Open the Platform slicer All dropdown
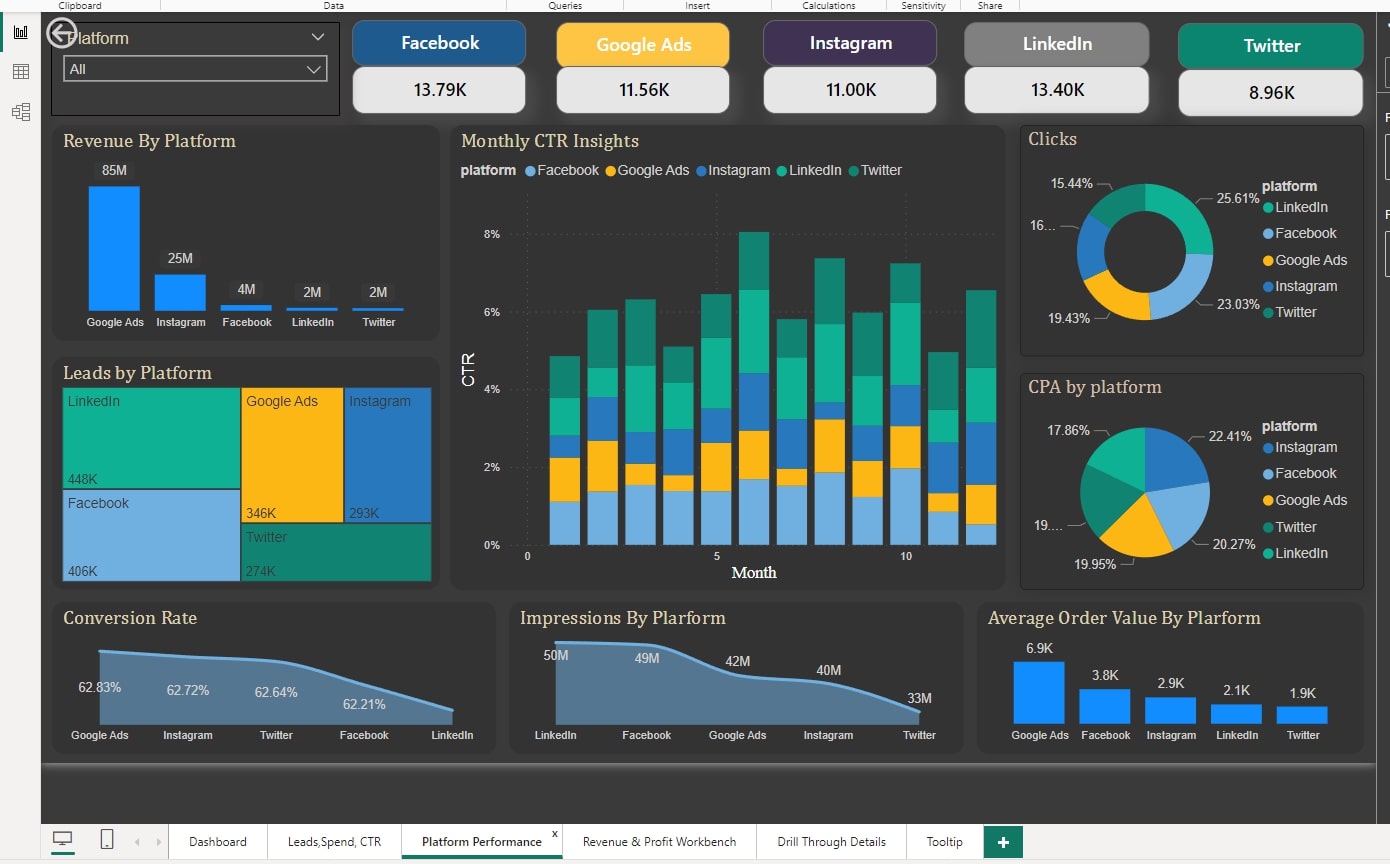Image resolution: width=1390 pixels, height=864 pixels. point(195,69)
